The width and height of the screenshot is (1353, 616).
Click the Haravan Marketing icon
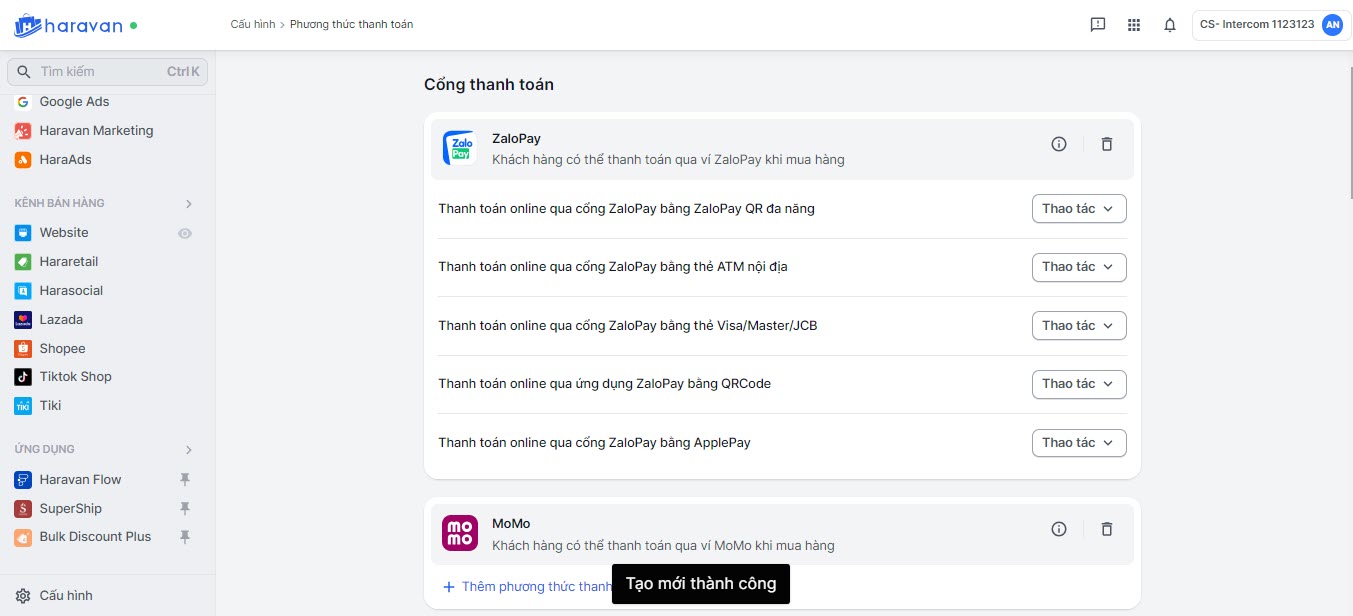(x=22, y=131)
